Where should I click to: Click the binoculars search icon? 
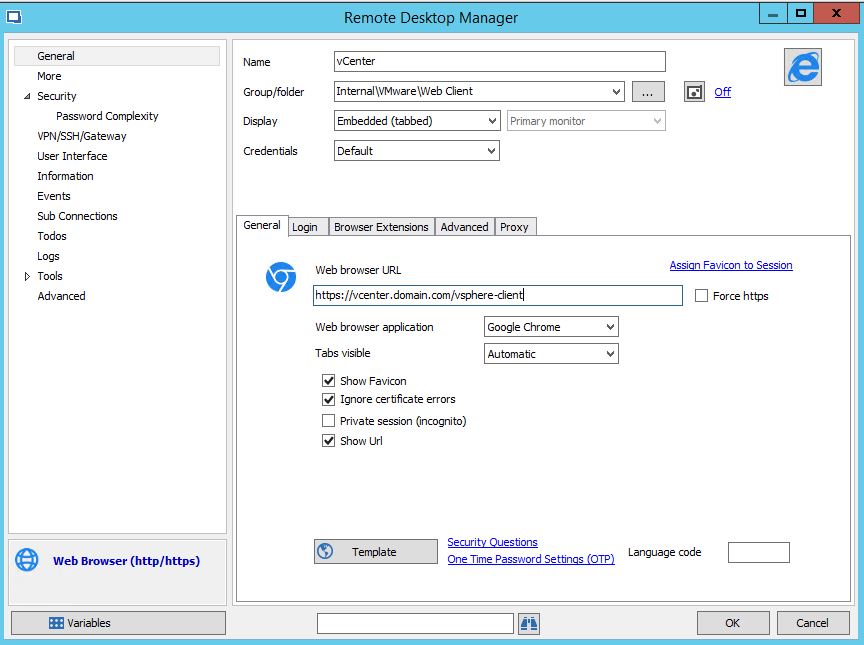529,624
